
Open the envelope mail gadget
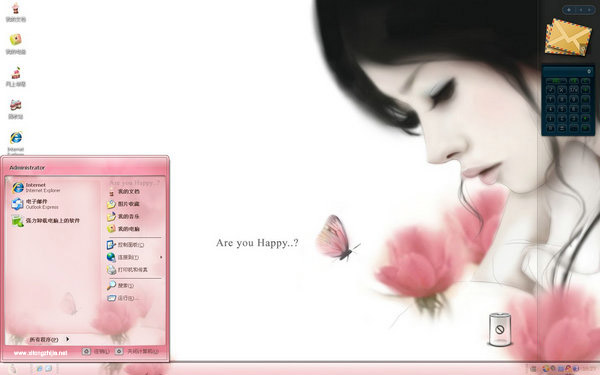pos(568,38)
